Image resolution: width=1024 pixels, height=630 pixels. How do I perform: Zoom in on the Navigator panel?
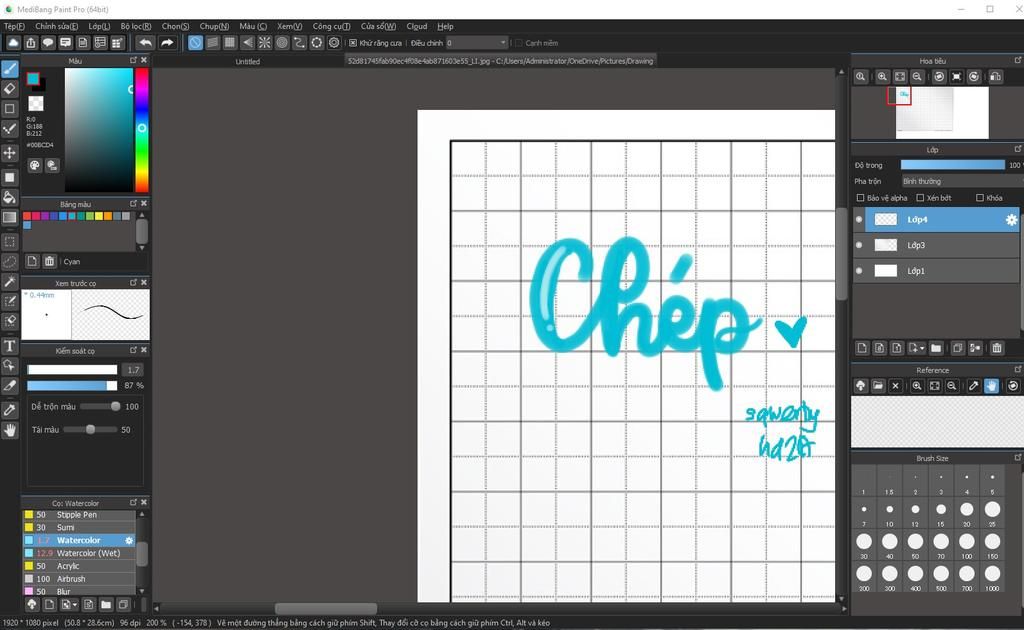tap(882, 76)
